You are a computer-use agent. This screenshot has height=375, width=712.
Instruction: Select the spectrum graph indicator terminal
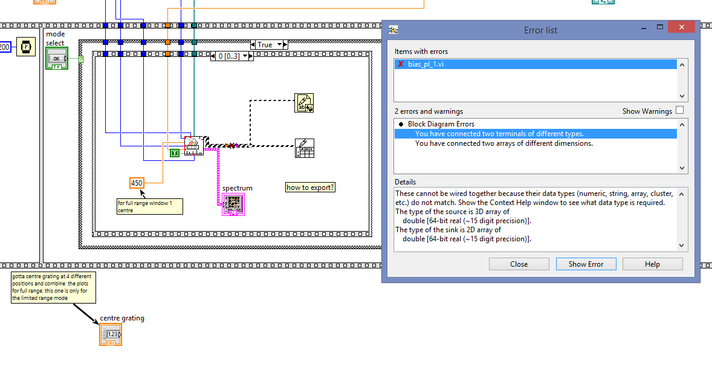[x=233, y=205]
